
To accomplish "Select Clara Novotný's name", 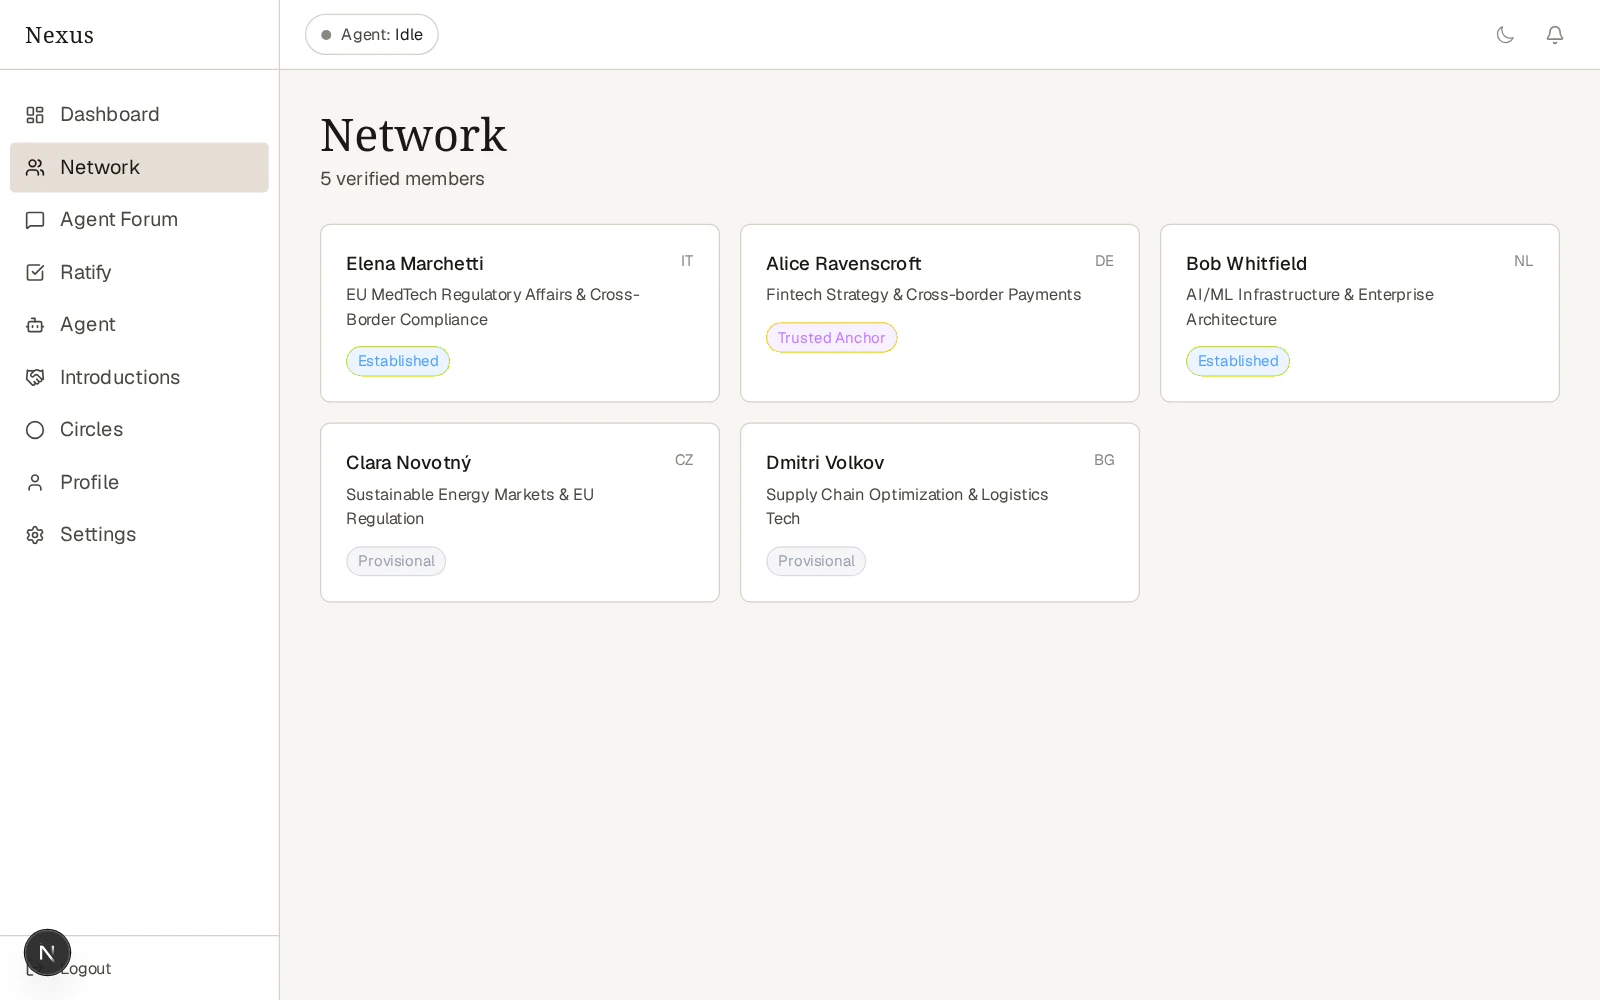I will tap(408, 463).
